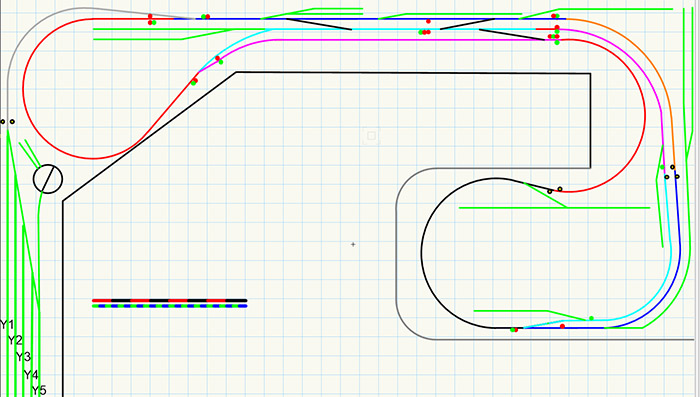Select the Y2 yard track label
Image resolution: width=700 pixels, height=397 pixels.
[x=15, y=341]
